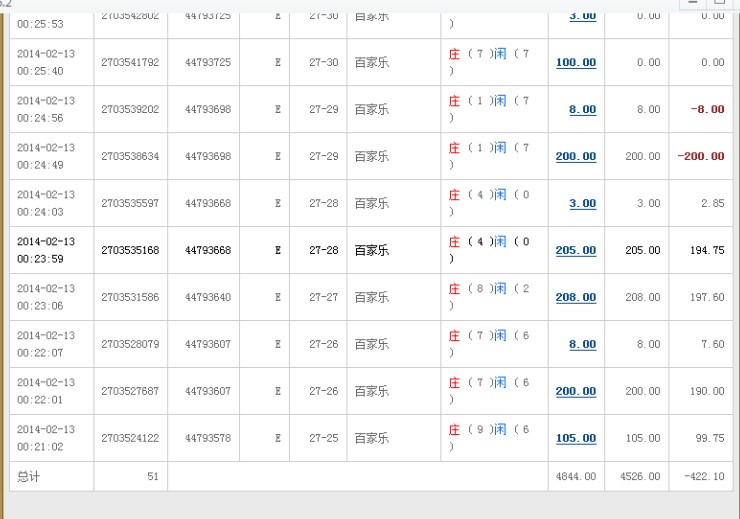Click the total valid bet 4526.00
Screen dimensions: 740x519
pyautogui.click(x=640, y=477)
